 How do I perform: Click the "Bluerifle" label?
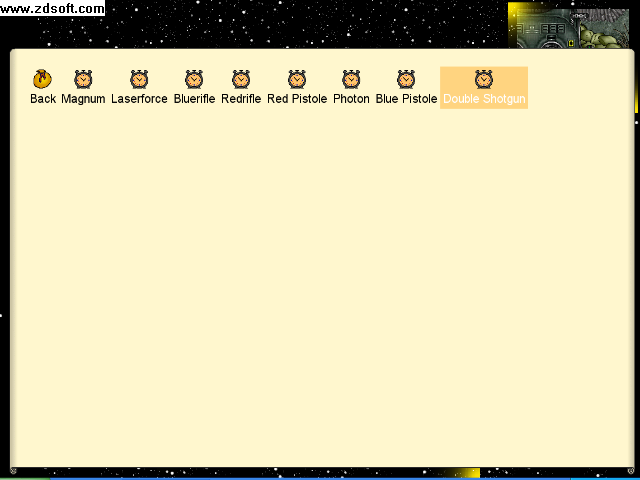click(x=194, y=99)
